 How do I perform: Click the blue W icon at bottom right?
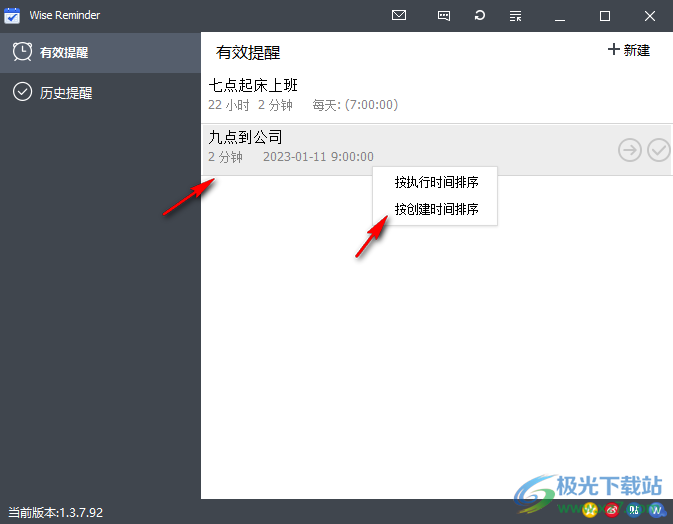[x=657, y=511]
